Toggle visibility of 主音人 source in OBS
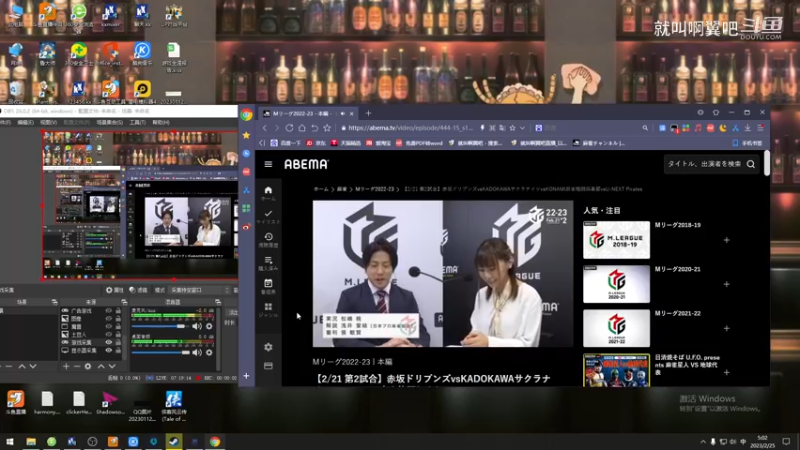The width and height of the screenshot is (800, 450). (109, 335)
